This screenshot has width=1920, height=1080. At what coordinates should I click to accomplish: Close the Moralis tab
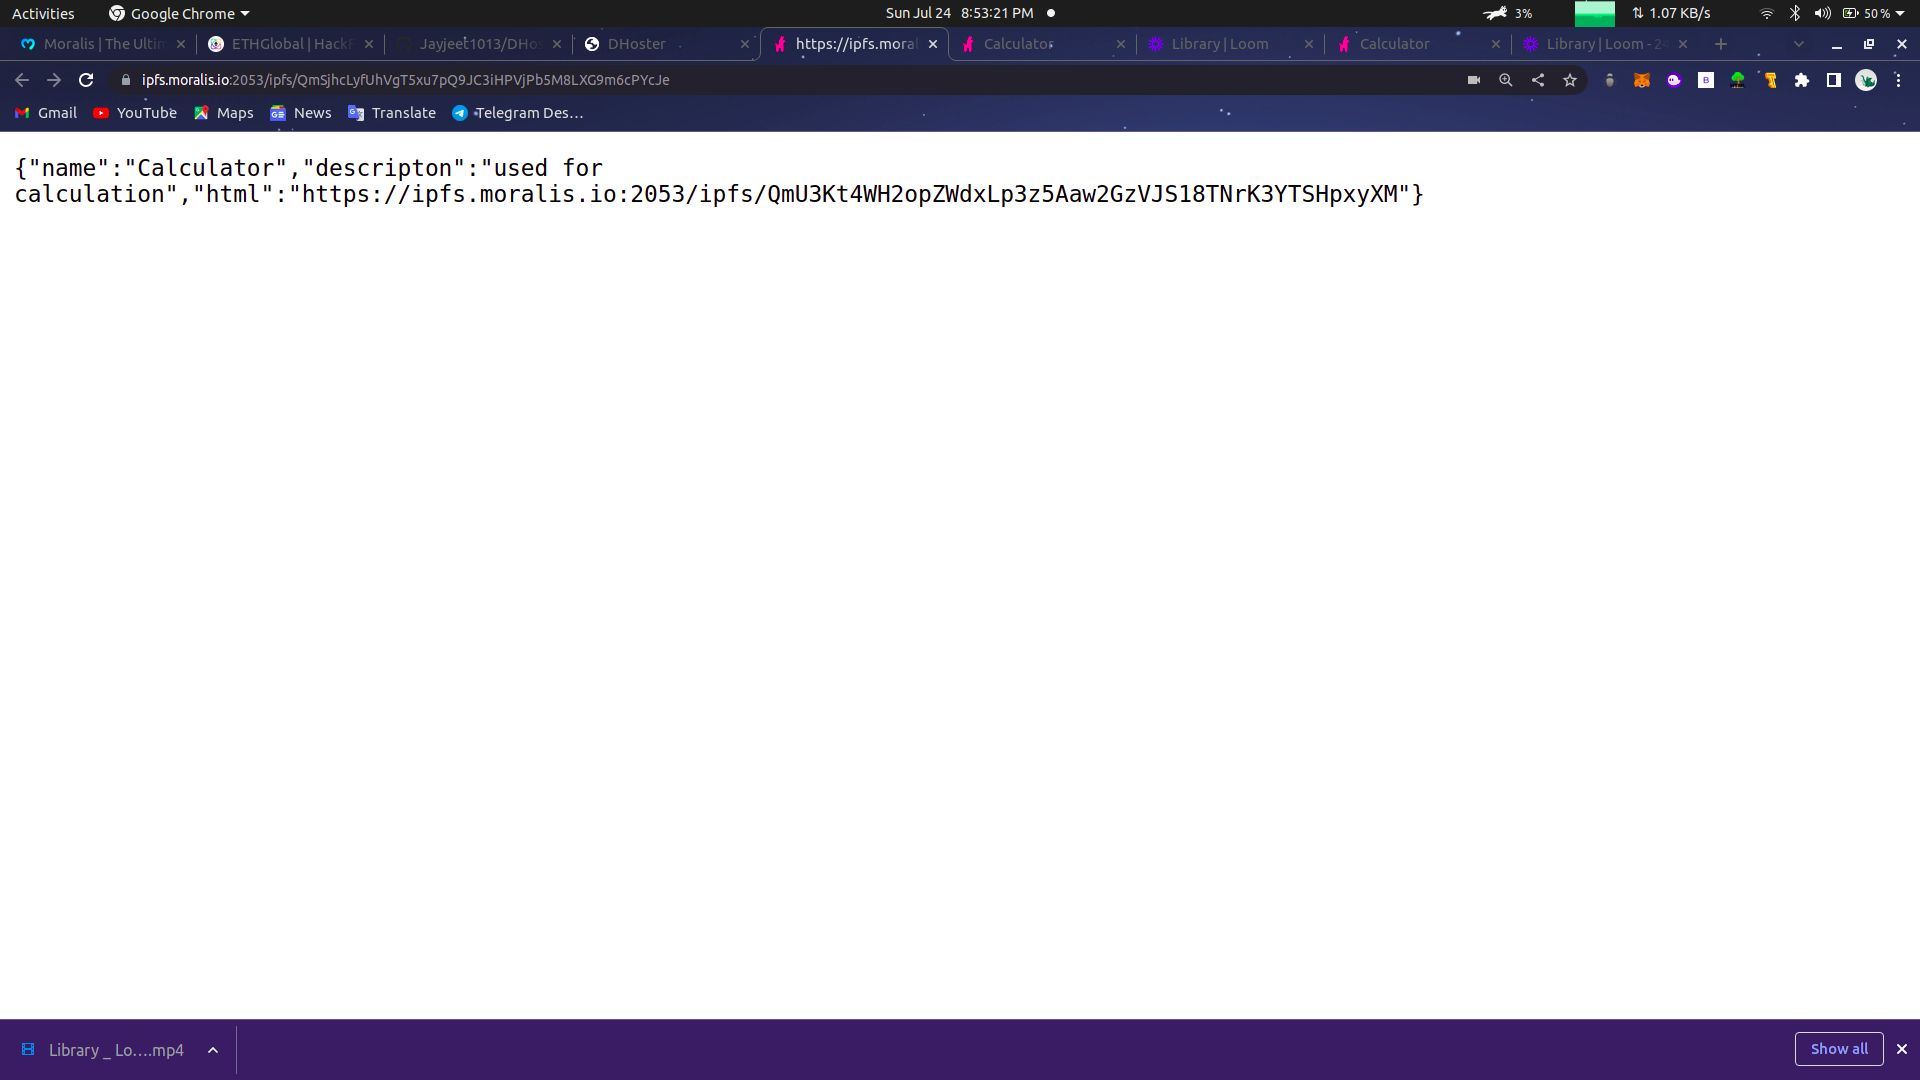181,44
